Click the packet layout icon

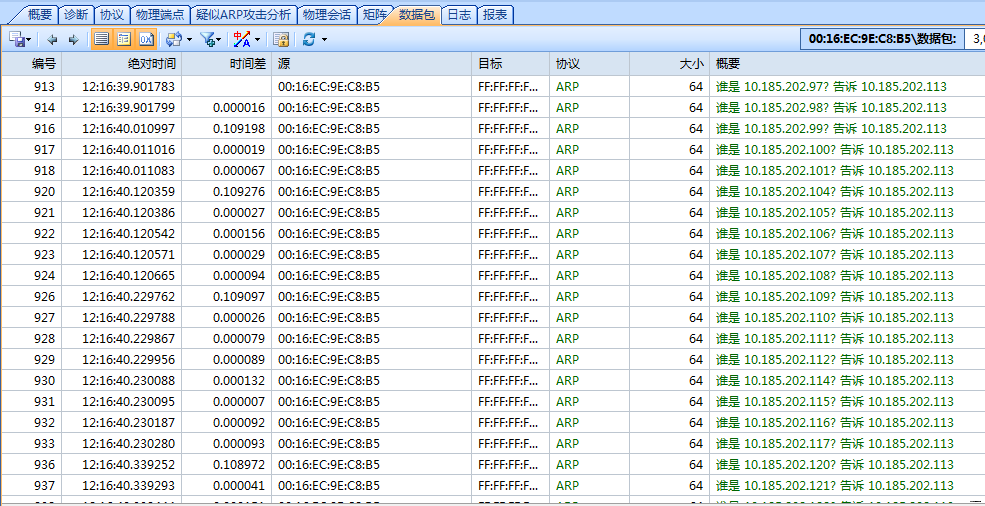click(x=174, y=39)
